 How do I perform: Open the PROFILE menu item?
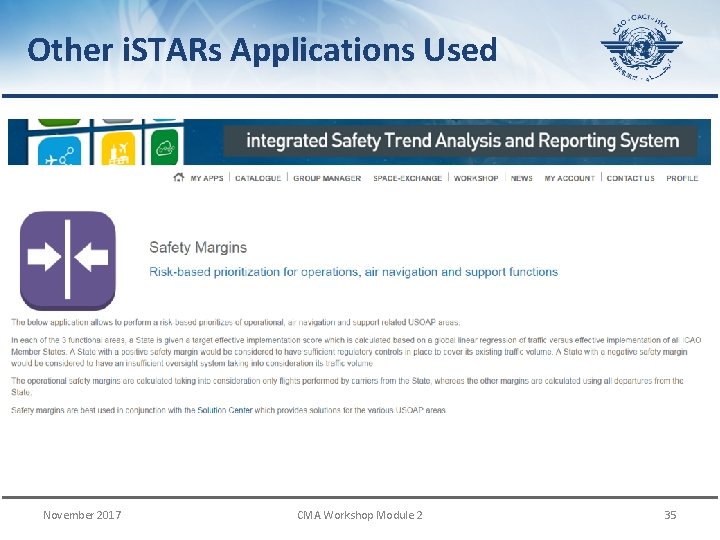pyautogui.click(x=682, y=178)
